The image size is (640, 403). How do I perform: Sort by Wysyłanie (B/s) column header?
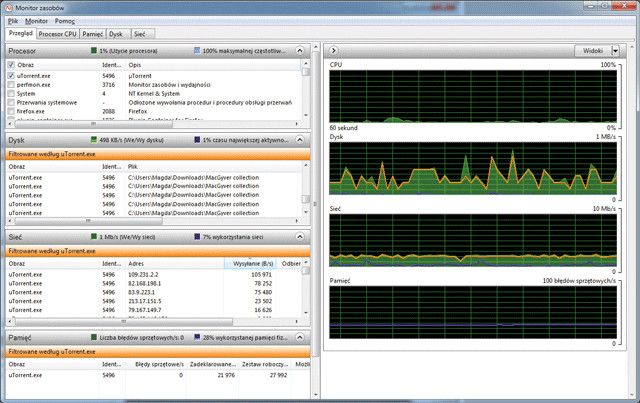point(250,264)
